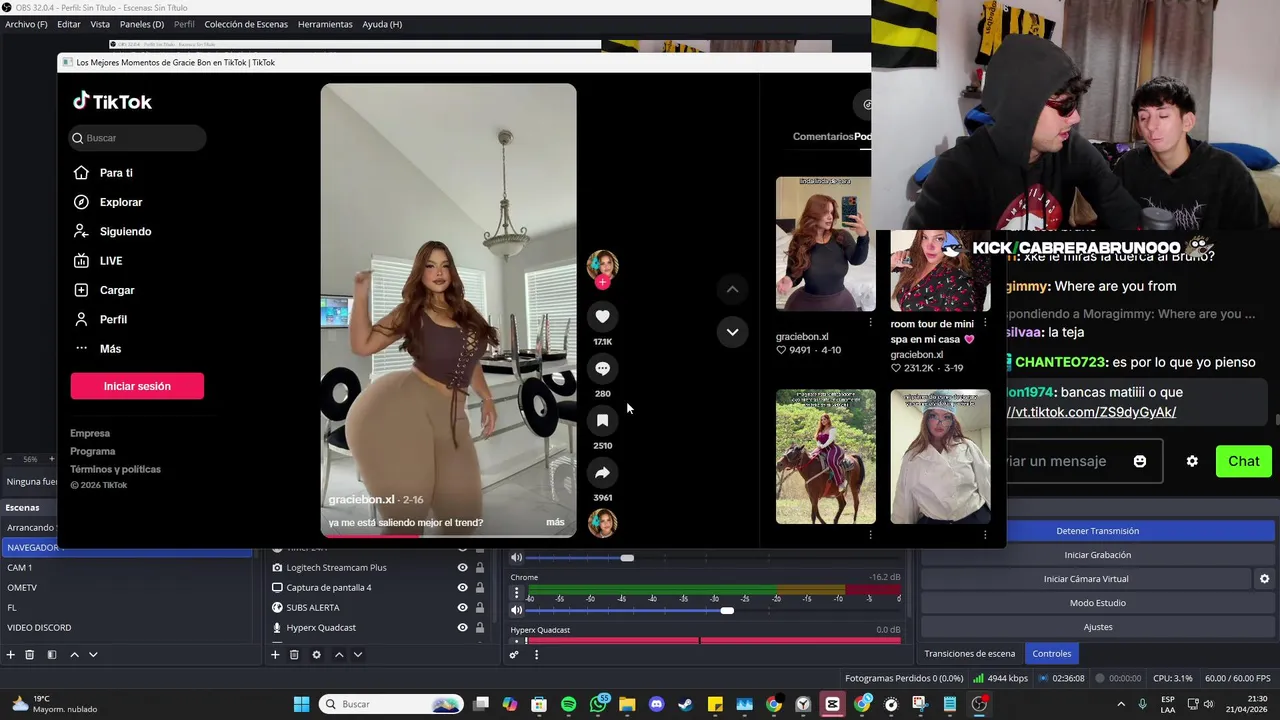1280x720 pixels.
Task: Remove selected source with trash icon
Action: 294,654
